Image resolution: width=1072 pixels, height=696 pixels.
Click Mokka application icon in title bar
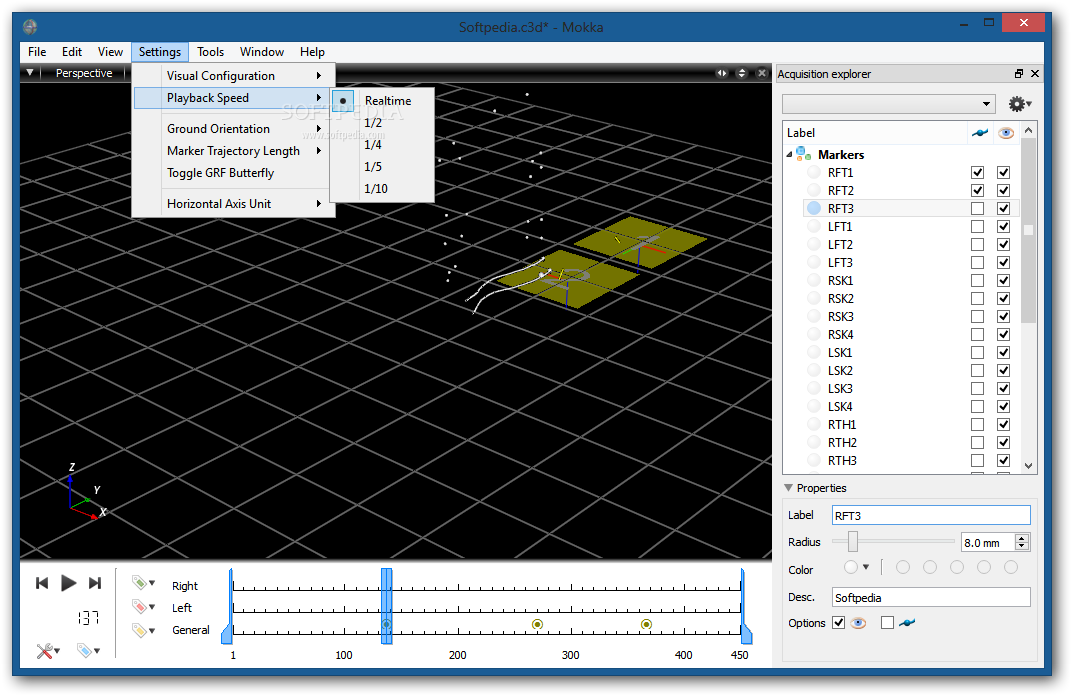click(x=29, y=27)
